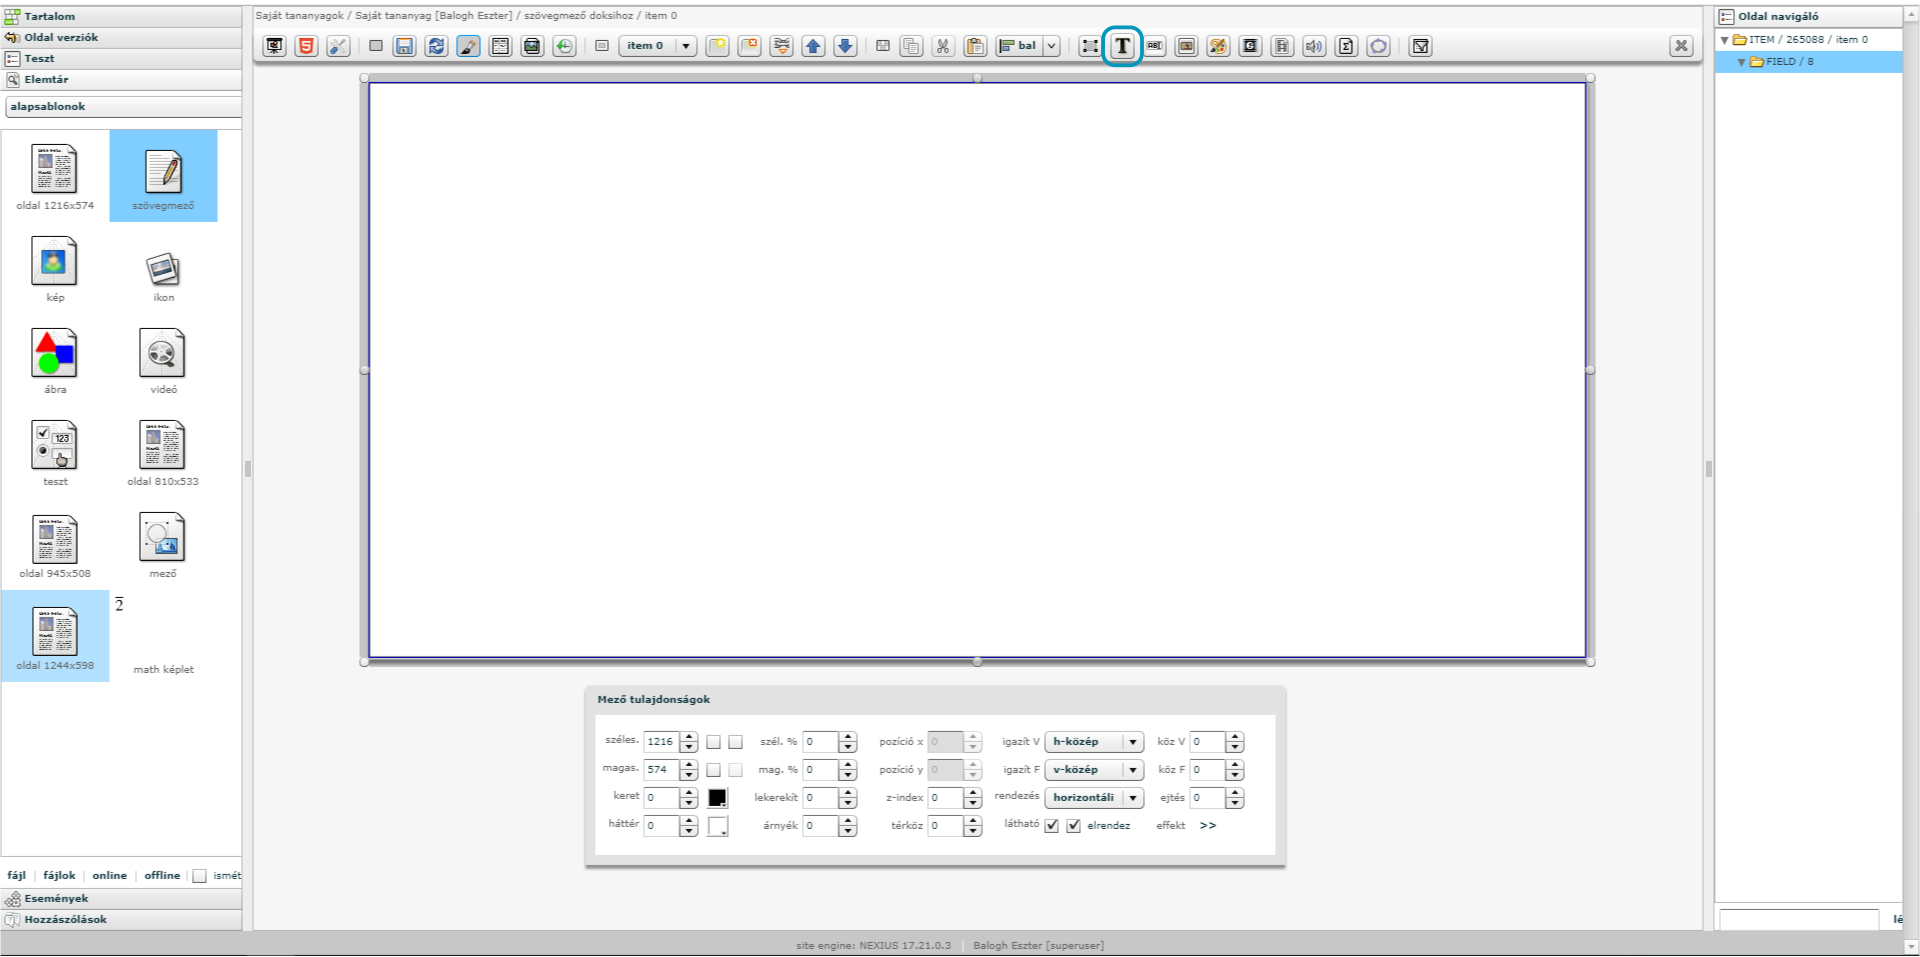
Task: Open the Oldal verziók panel
Action: (61, 38)
